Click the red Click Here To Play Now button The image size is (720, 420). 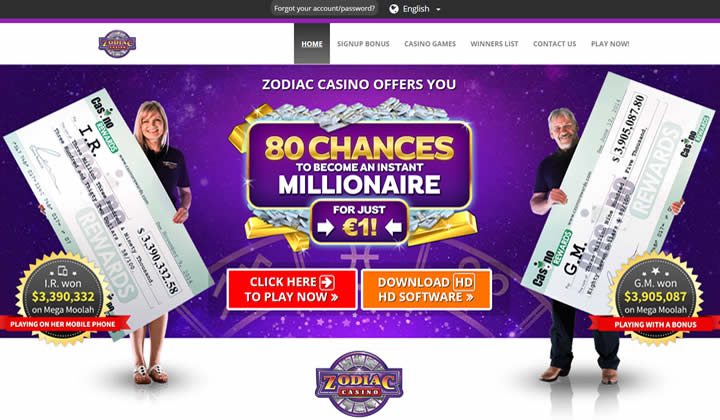292,290
